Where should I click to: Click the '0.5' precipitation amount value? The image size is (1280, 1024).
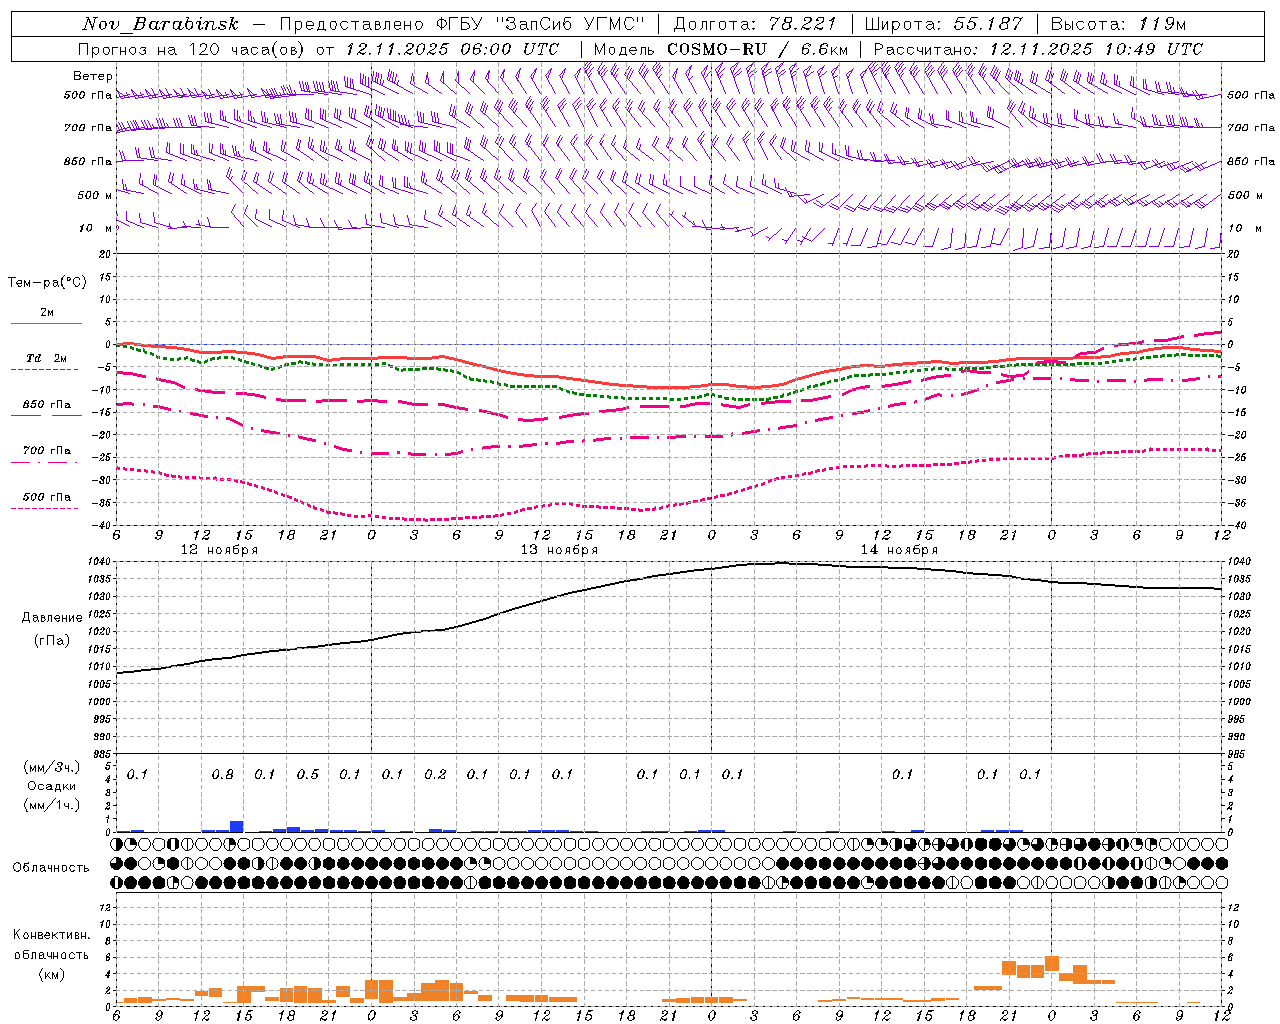tap(307, 774)
